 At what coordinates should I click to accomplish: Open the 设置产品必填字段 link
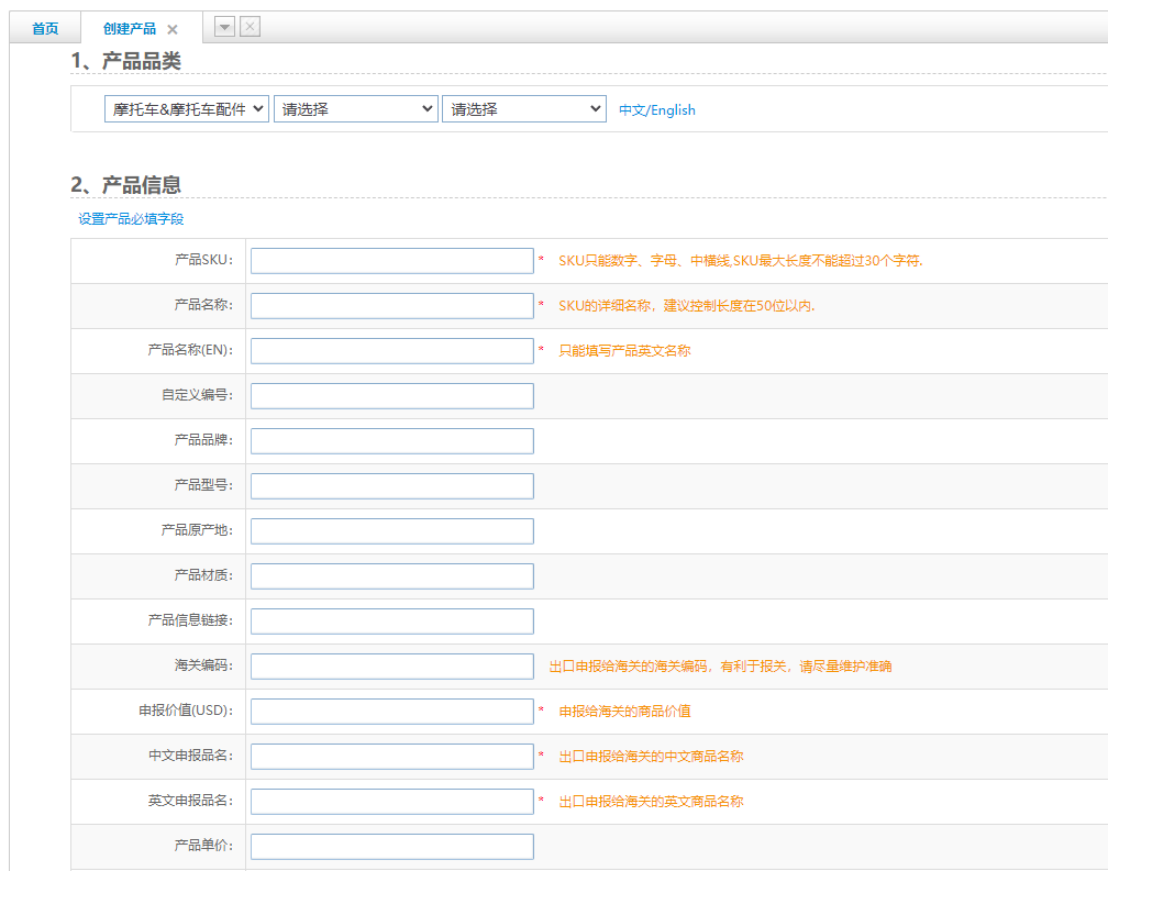pos(131,219)
